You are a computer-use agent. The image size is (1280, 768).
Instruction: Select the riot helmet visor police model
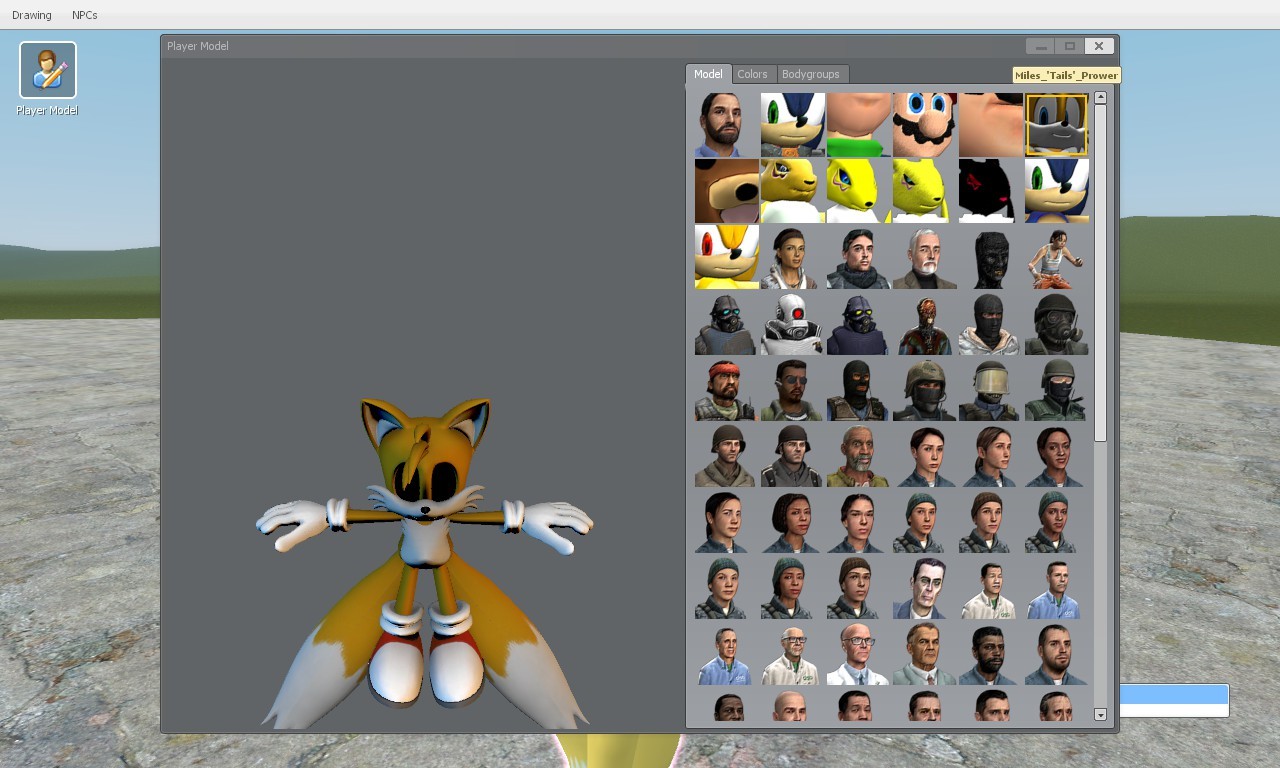pos(990,389)
